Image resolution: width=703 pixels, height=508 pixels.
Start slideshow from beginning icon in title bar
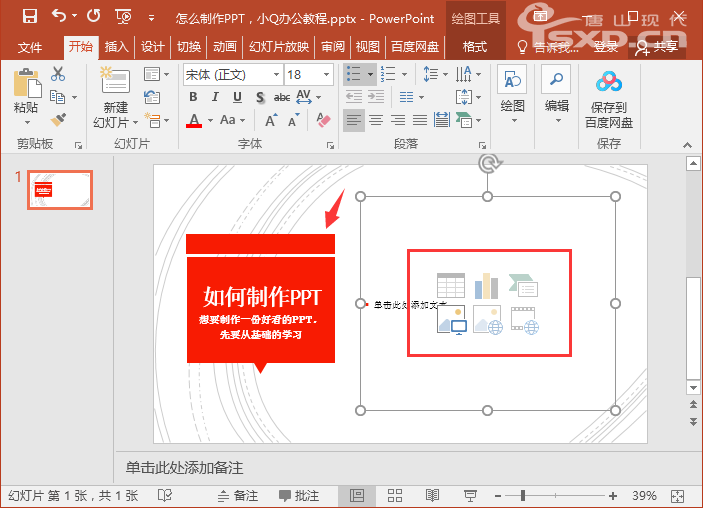[123, 17]
